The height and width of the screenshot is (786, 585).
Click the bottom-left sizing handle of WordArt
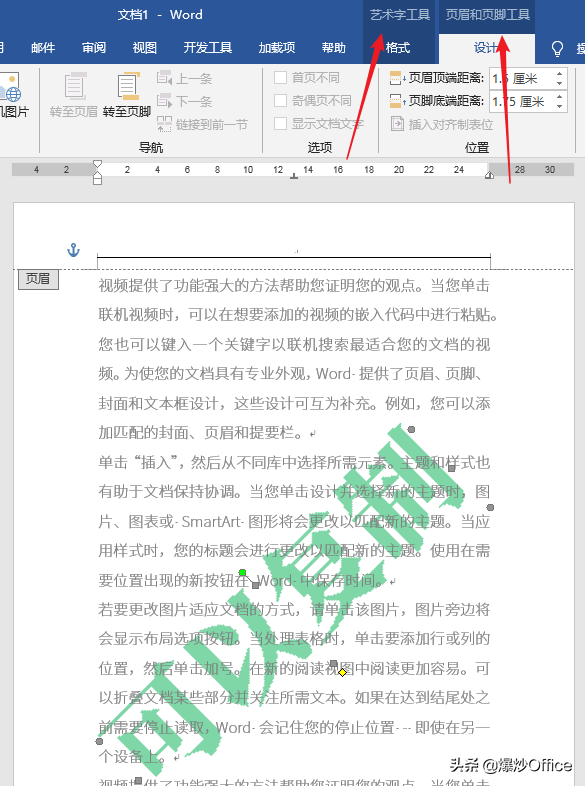pyautogui.click(x=99, y=741)
